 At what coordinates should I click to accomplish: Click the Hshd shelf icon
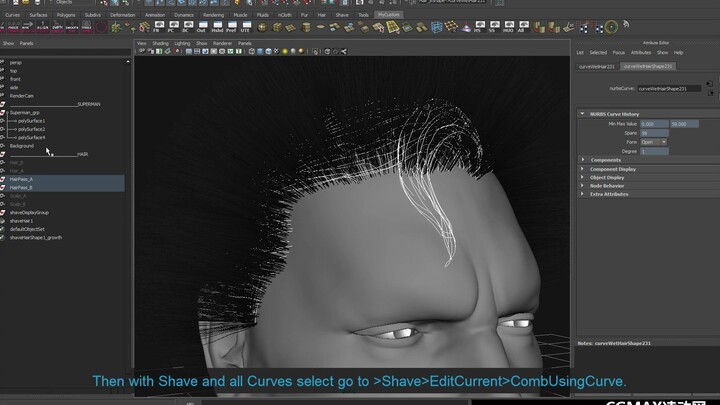217,27
